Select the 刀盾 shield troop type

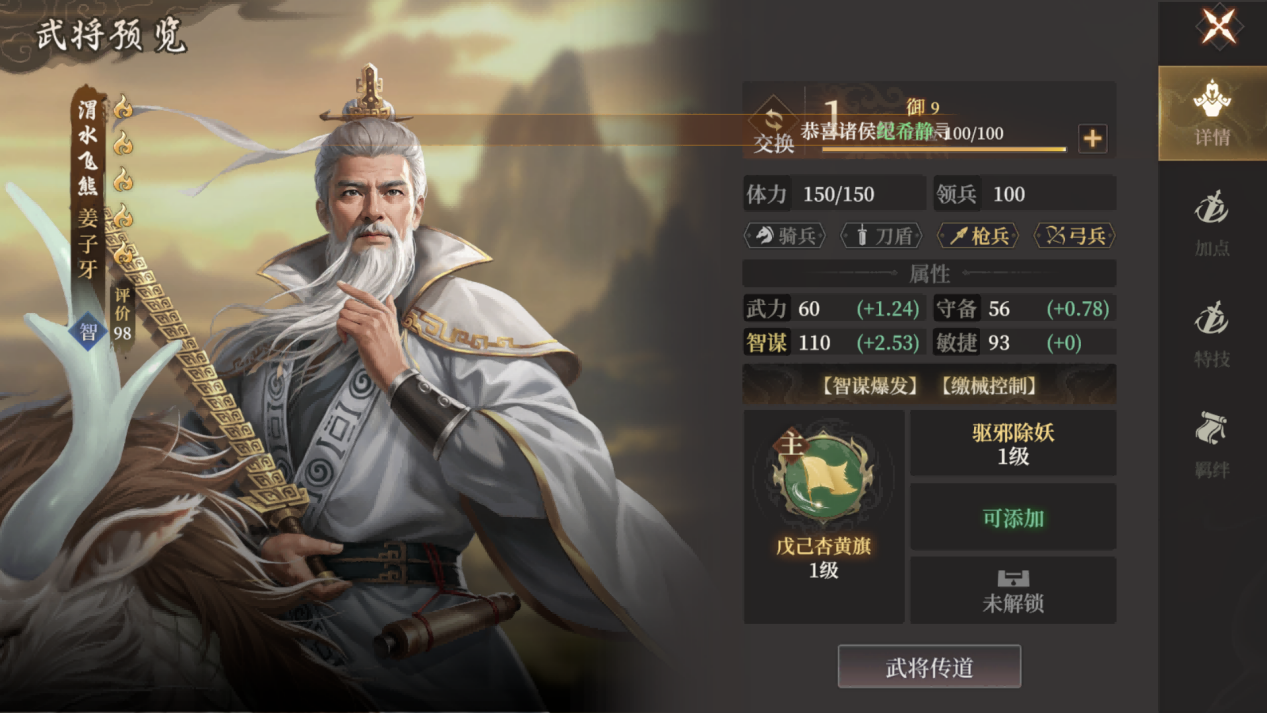881,236
